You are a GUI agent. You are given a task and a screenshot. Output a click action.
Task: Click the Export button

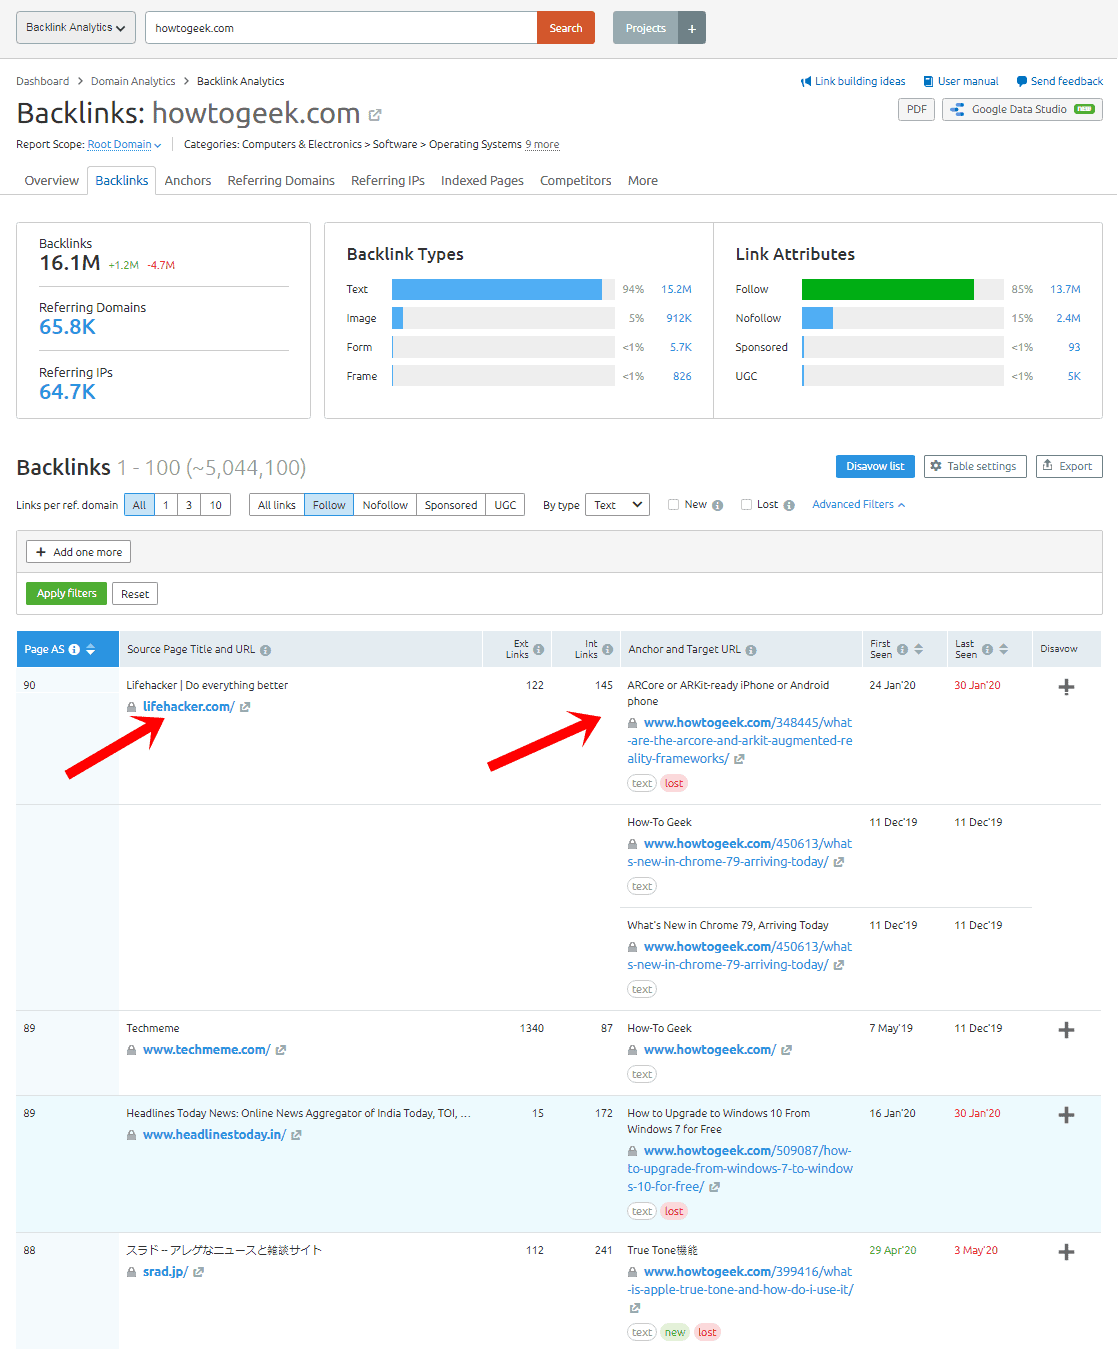[1068, 467]
